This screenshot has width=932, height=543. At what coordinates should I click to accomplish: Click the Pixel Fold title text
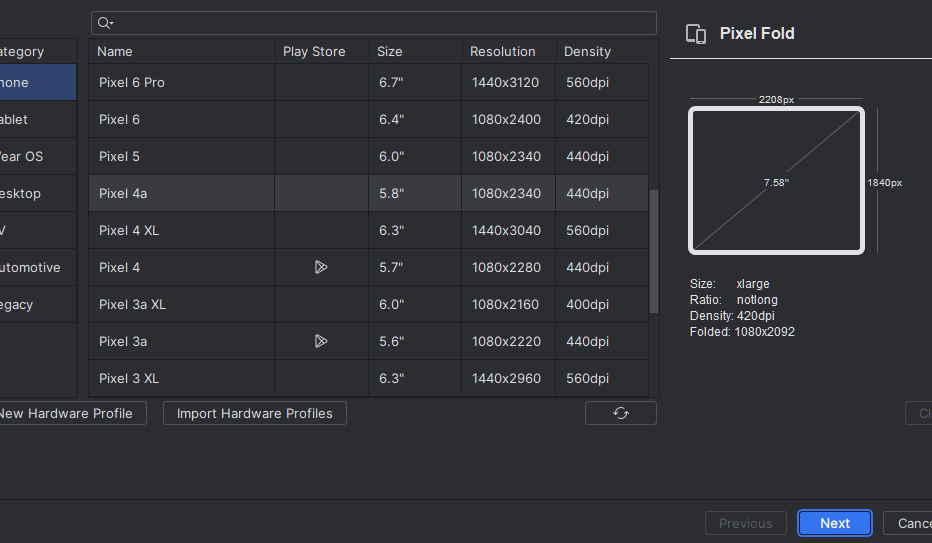[757, 33]
